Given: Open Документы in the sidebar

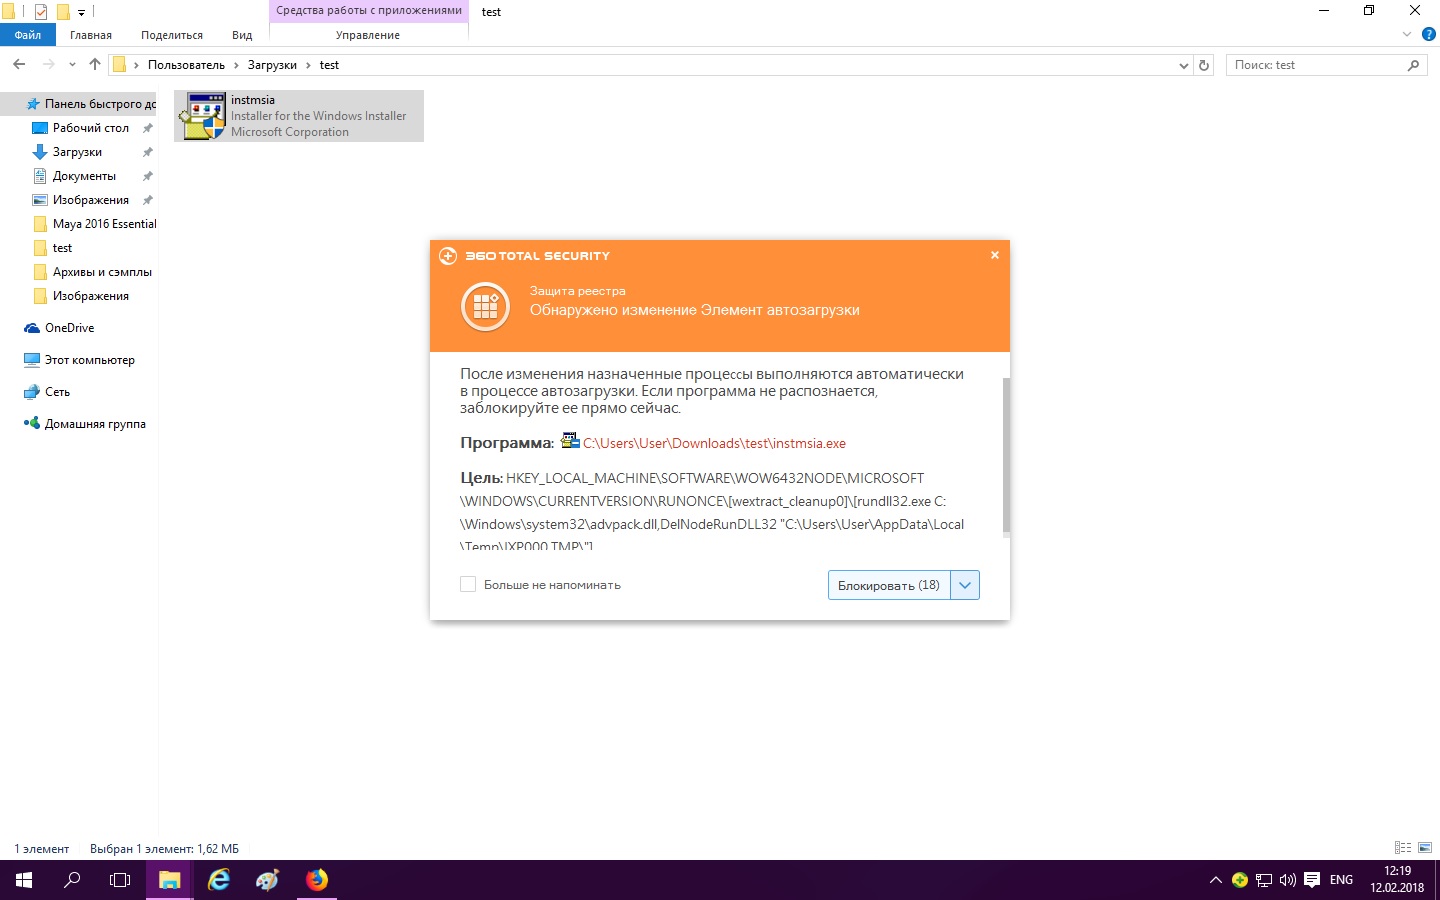Looking at the screenshot, I should pyautogui.click(x=84, y=176).
